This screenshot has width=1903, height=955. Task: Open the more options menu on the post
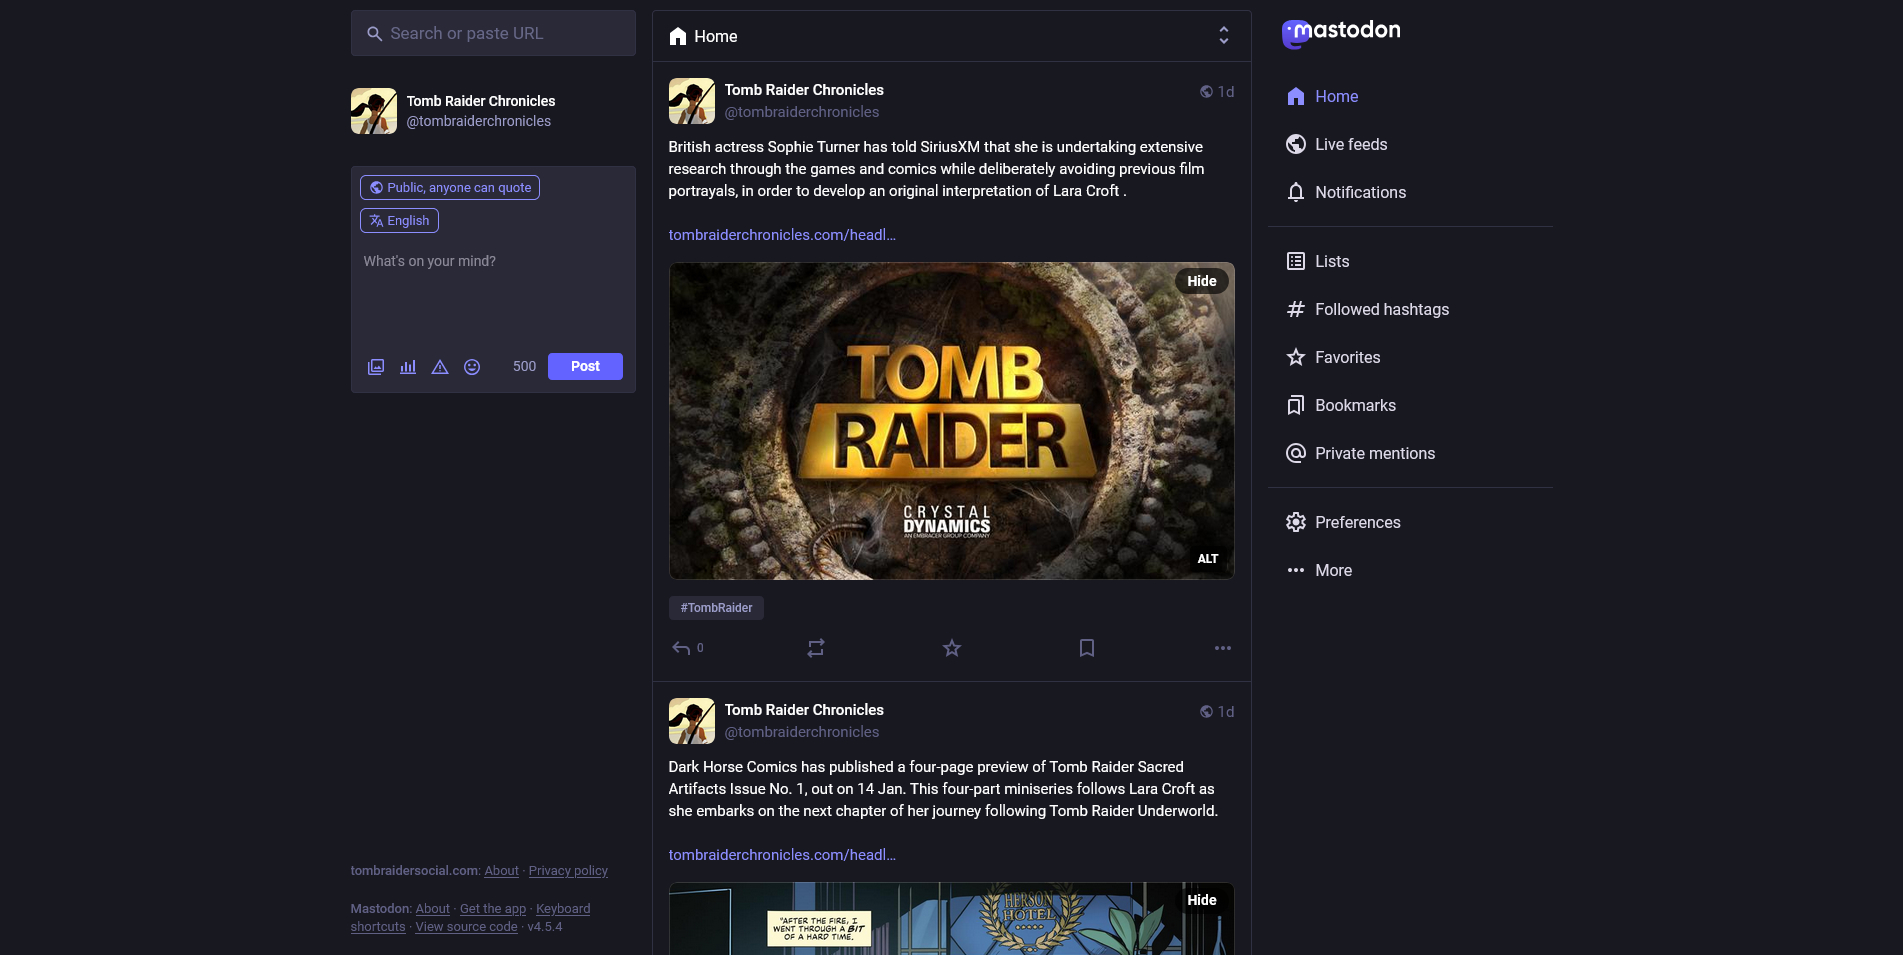pyautogui.click(x=1222, y=648)
